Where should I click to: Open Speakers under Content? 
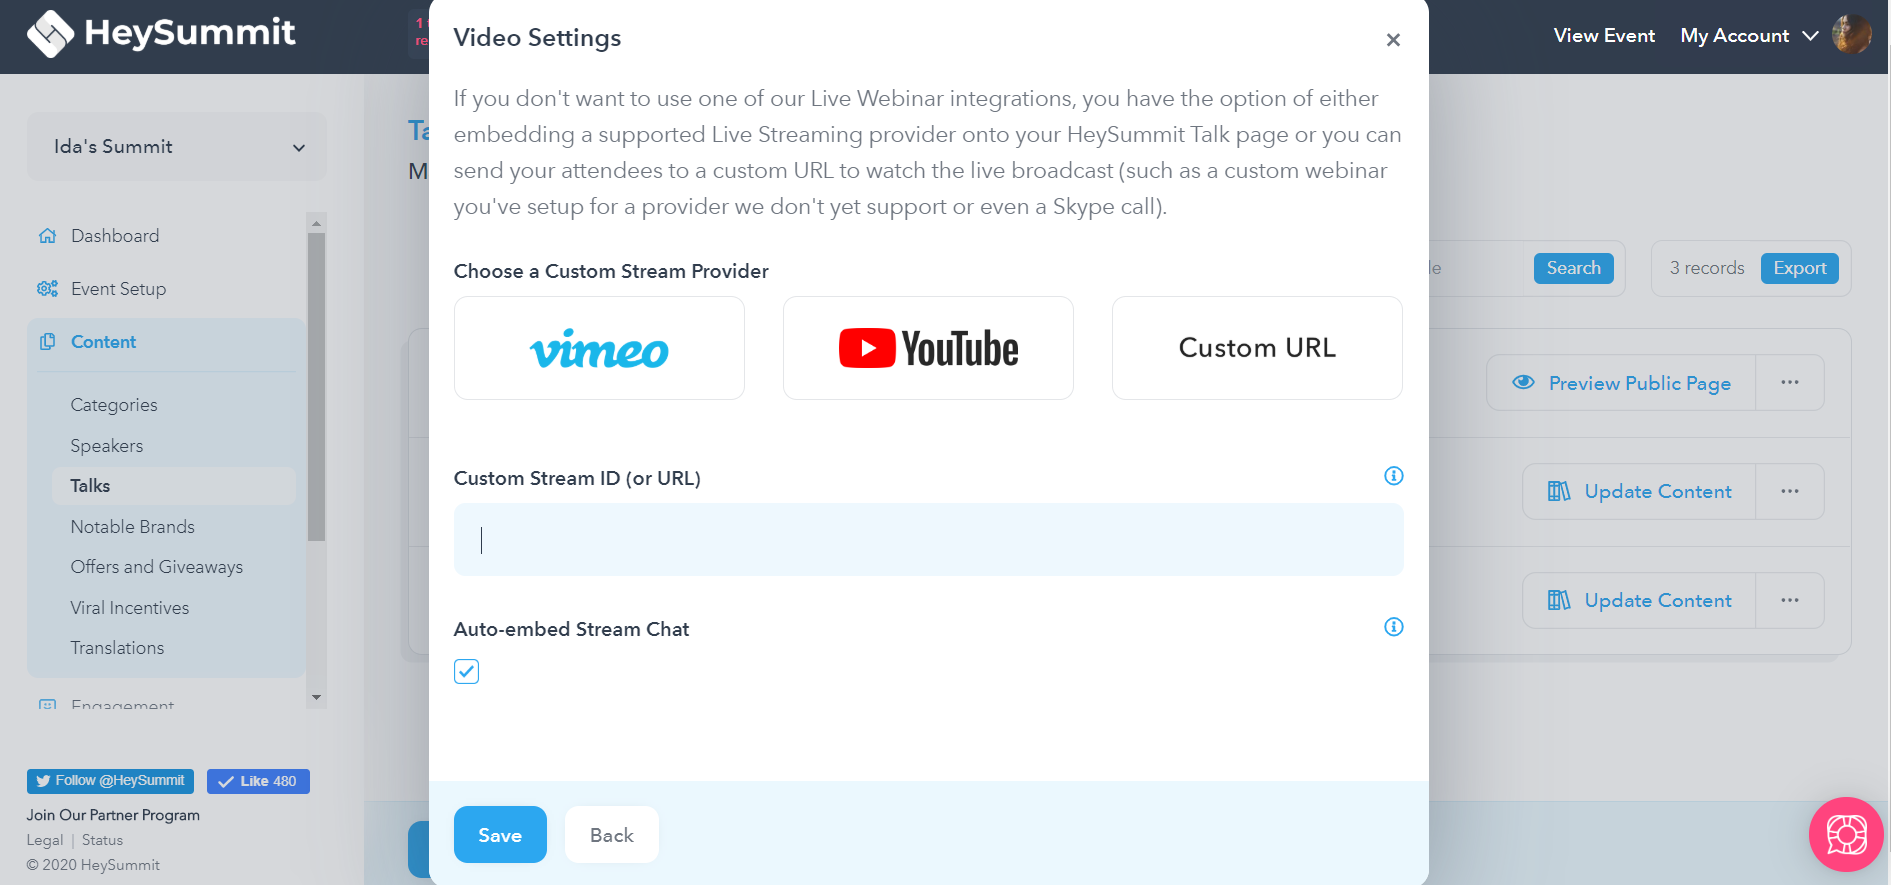[107, 446]
